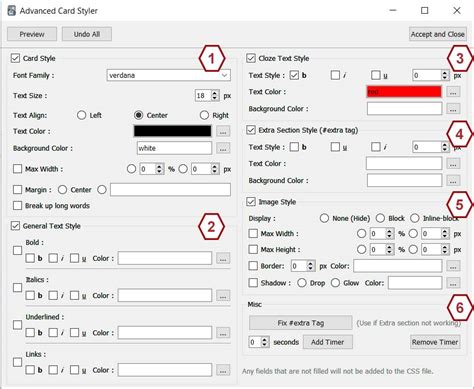Image resolution: width=474 pixels, height=389 pixels.
Task: Adjust Card Style Max Width percent spinner
Action: pos(160,169)
